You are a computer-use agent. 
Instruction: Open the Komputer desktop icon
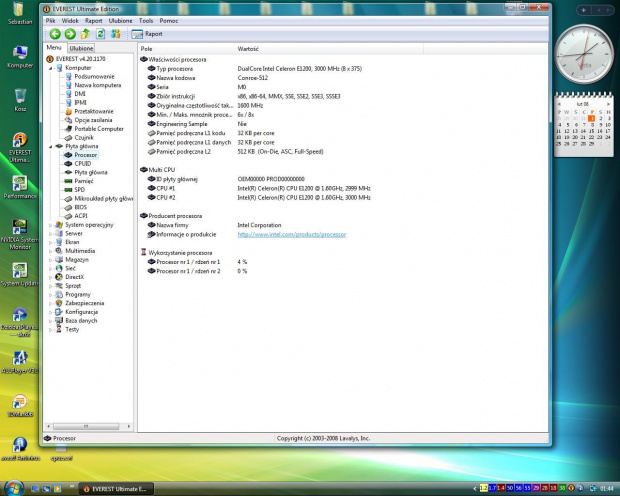(x=20, y=57)
